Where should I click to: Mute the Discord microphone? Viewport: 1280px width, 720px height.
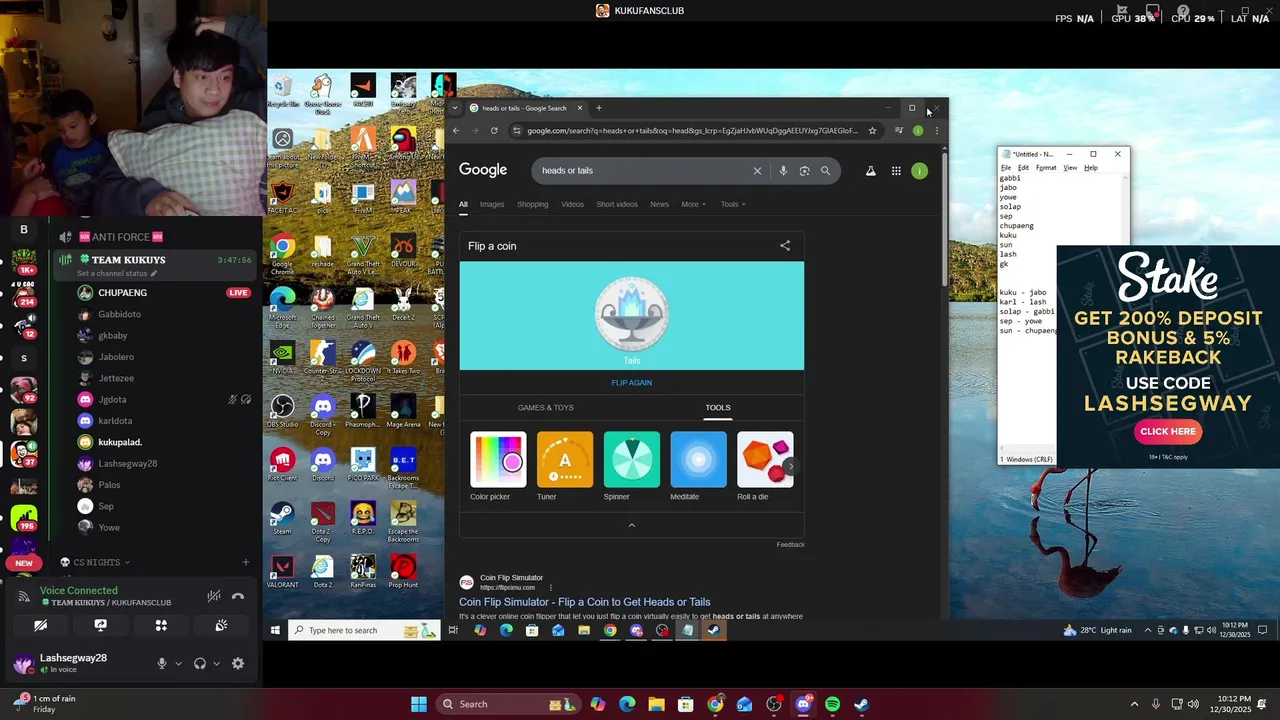point(161,663)
